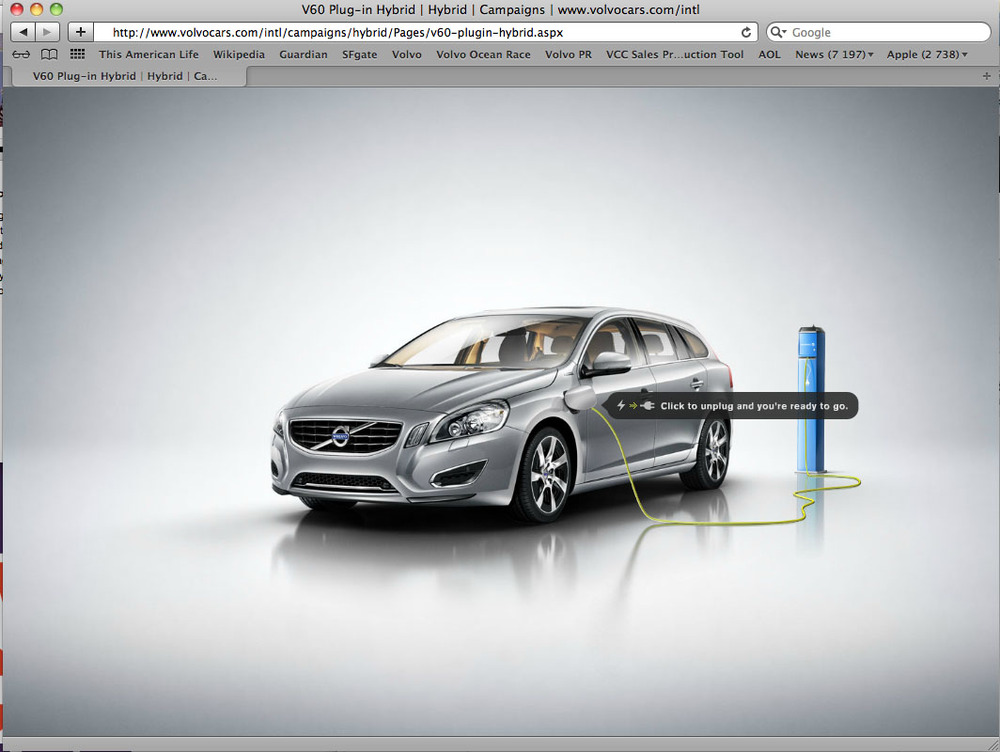The height and width of the screenshot is (752, 1000).
Task: Expand the Apple bookmarks folder
Action: point(927,54)
